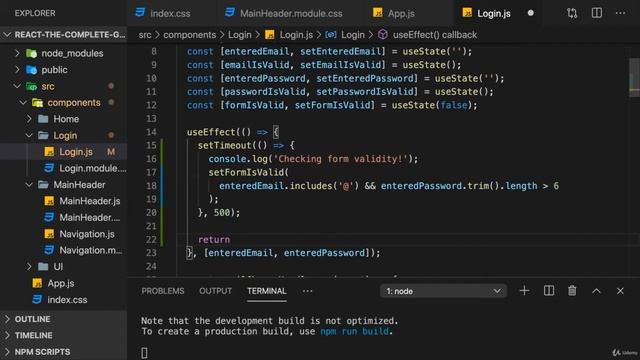Click 'EXPLORER' sidebar title

tap(35, 13)
